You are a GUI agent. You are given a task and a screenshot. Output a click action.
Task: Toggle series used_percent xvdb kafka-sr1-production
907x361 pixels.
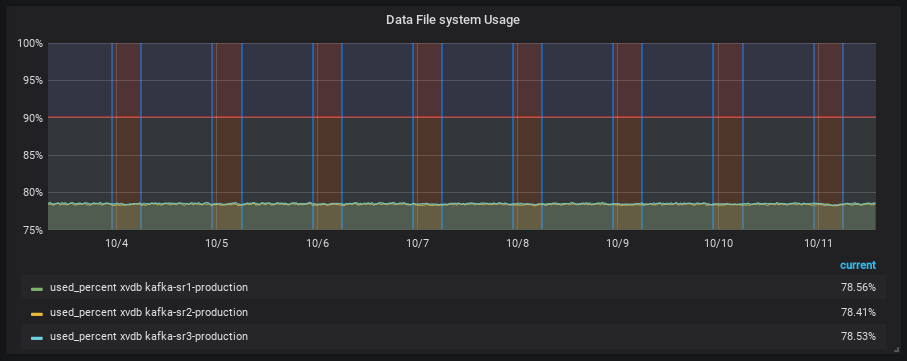(x=149, y=288)
